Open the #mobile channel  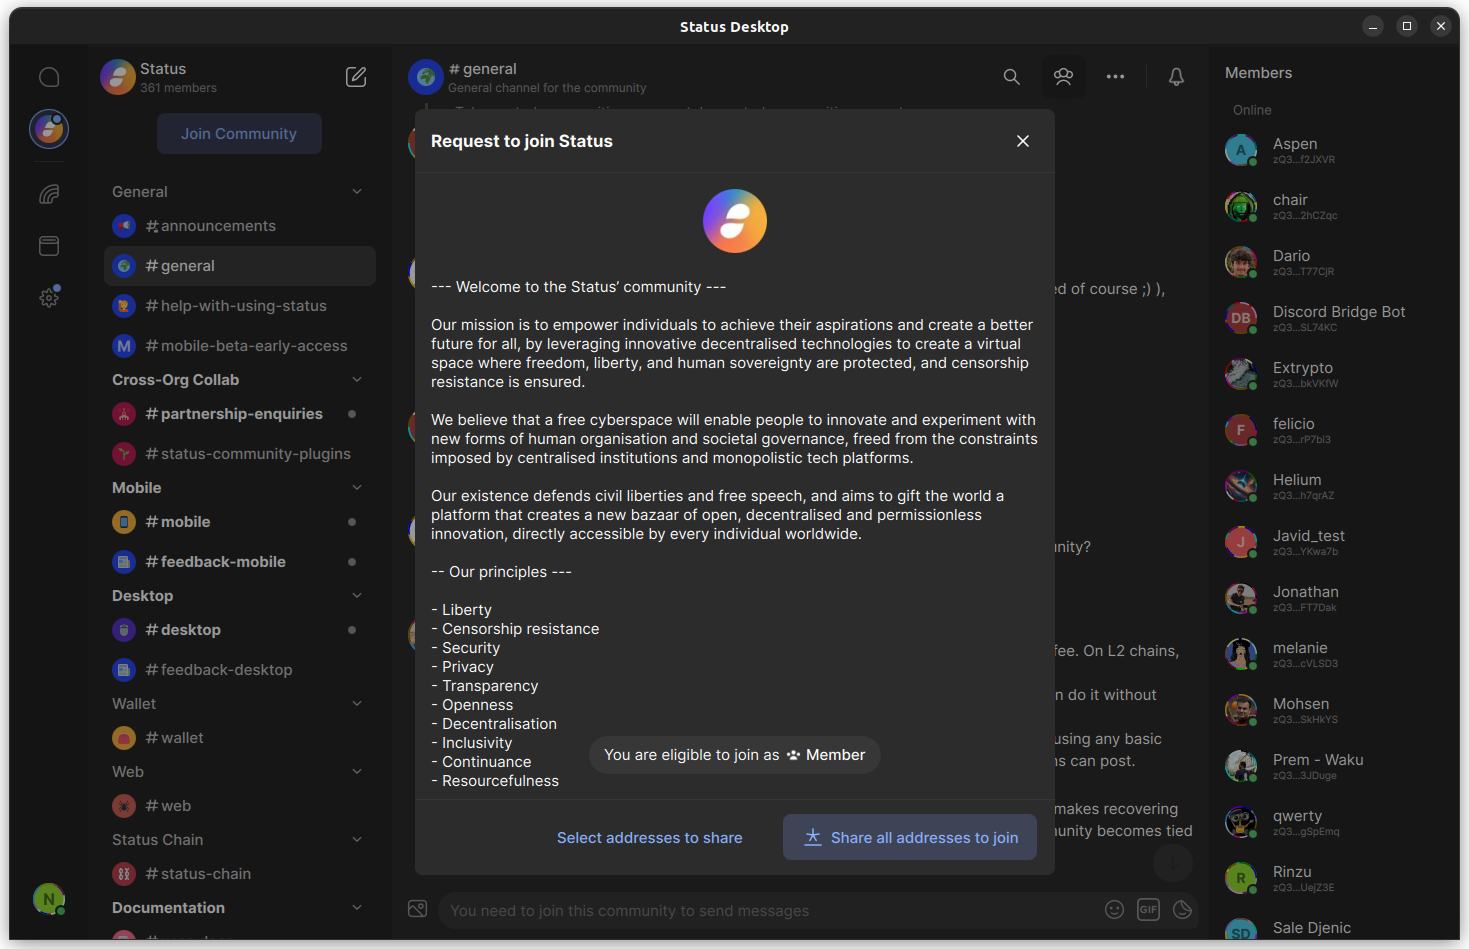click(240, 522)
